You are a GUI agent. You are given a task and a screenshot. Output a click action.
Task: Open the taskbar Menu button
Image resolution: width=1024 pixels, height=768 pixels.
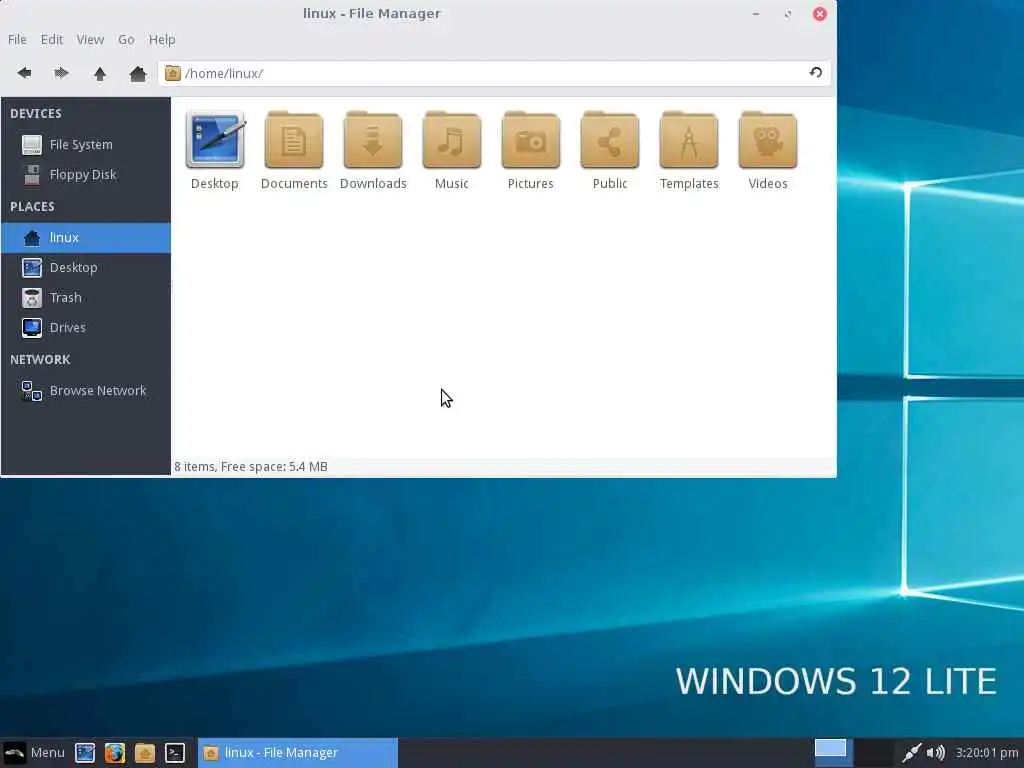click(34, 752)
